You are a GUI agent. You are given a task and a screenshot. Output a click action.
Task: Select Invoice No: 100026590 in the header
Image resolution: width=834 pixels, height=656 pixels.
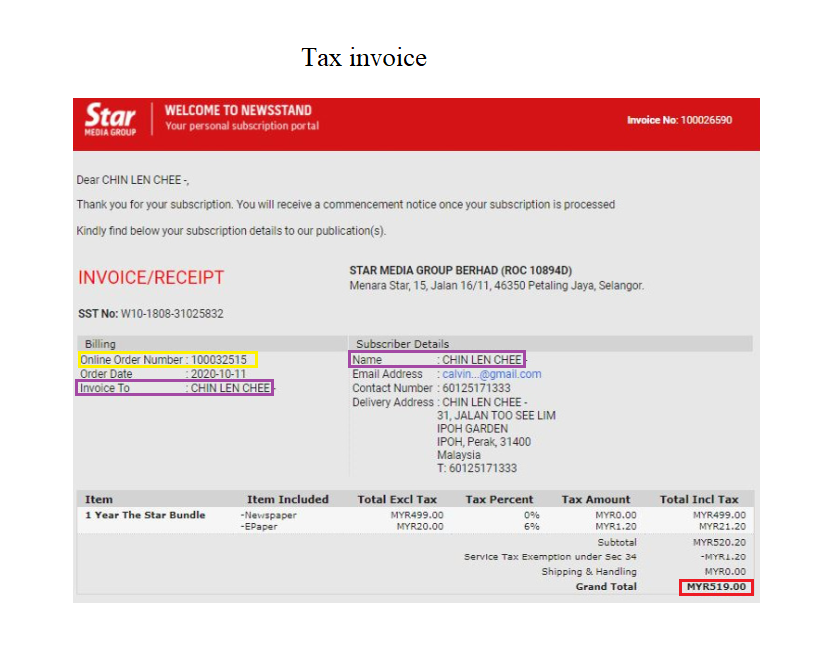point(679,120)
